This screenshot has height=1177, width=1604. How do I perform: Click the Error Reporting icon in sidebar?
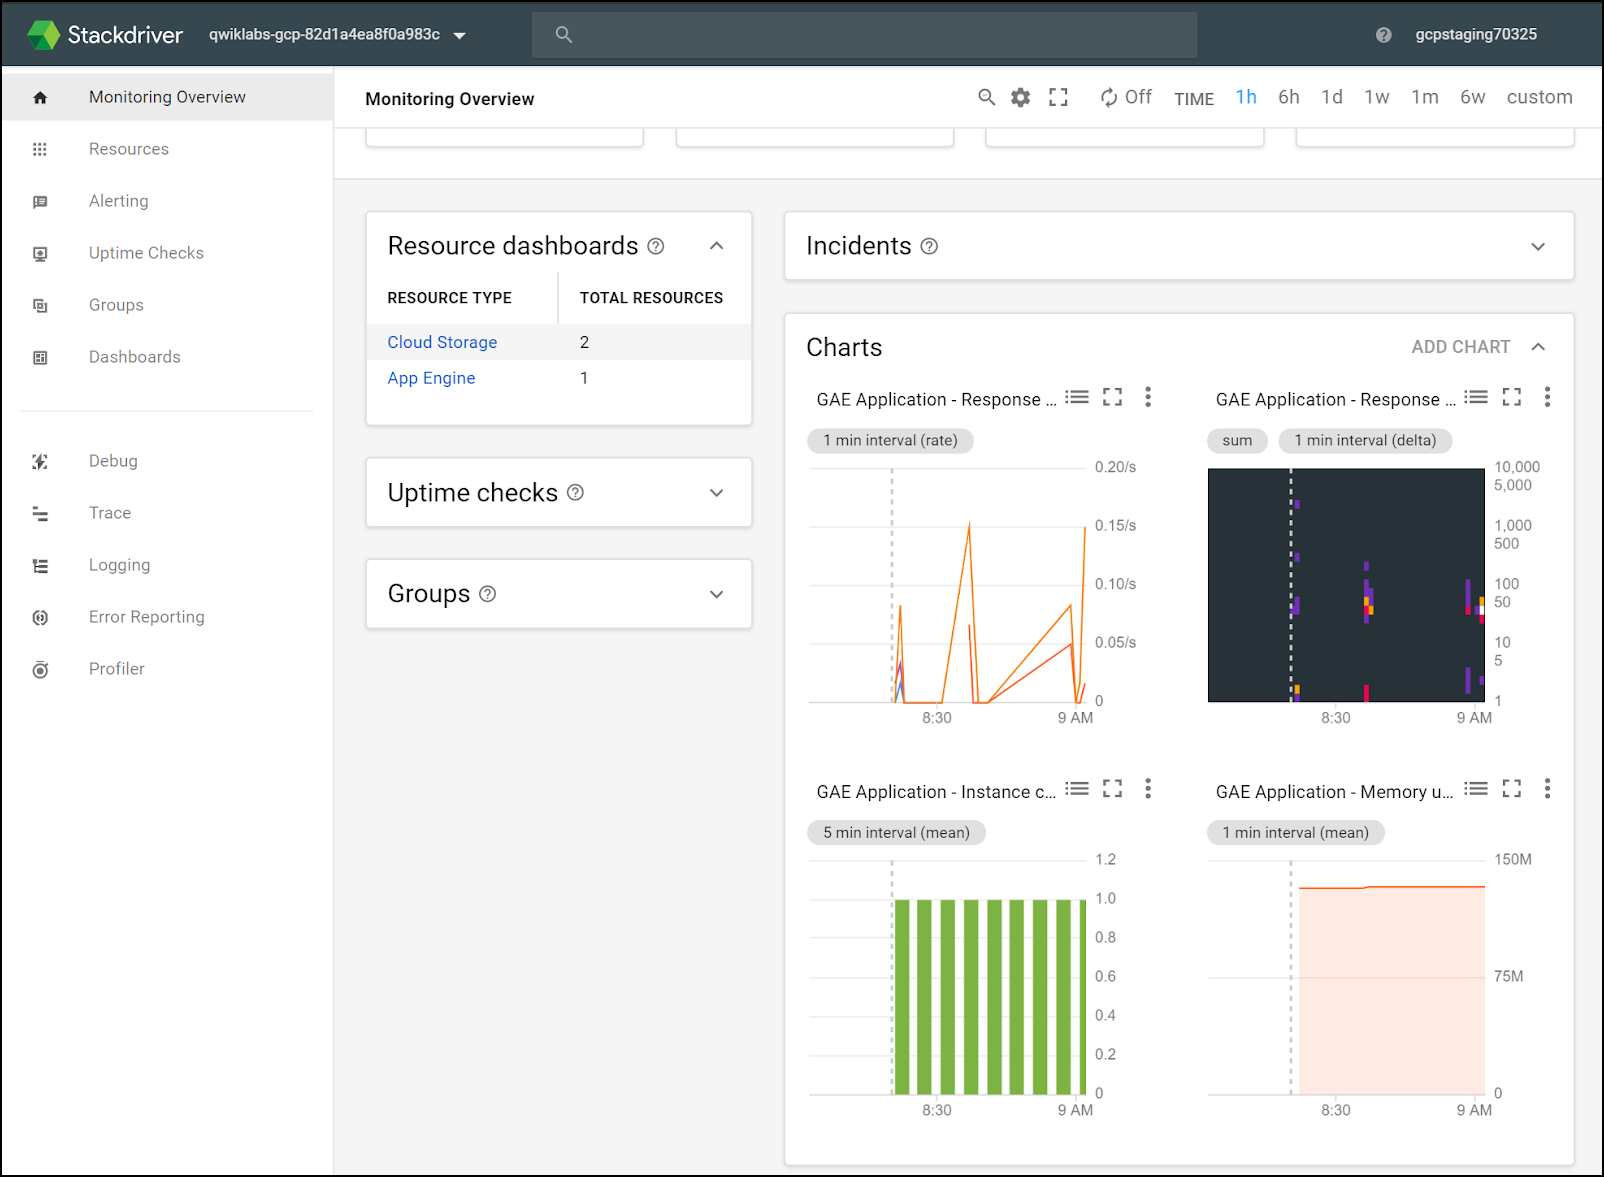pos(40,617)
